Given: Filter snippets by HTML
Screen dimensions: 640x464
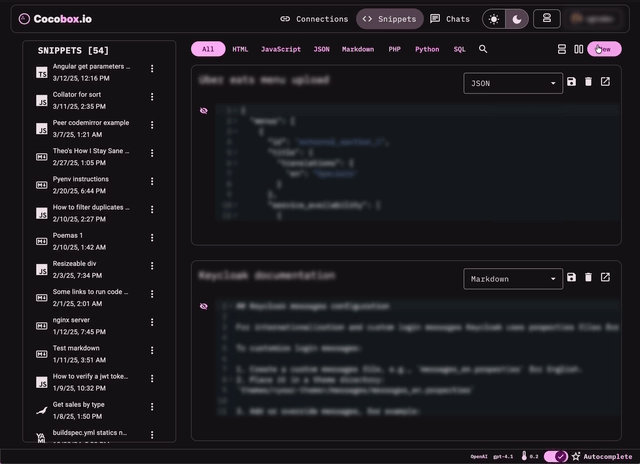Looking at the screenshot, I should (240, 49).
